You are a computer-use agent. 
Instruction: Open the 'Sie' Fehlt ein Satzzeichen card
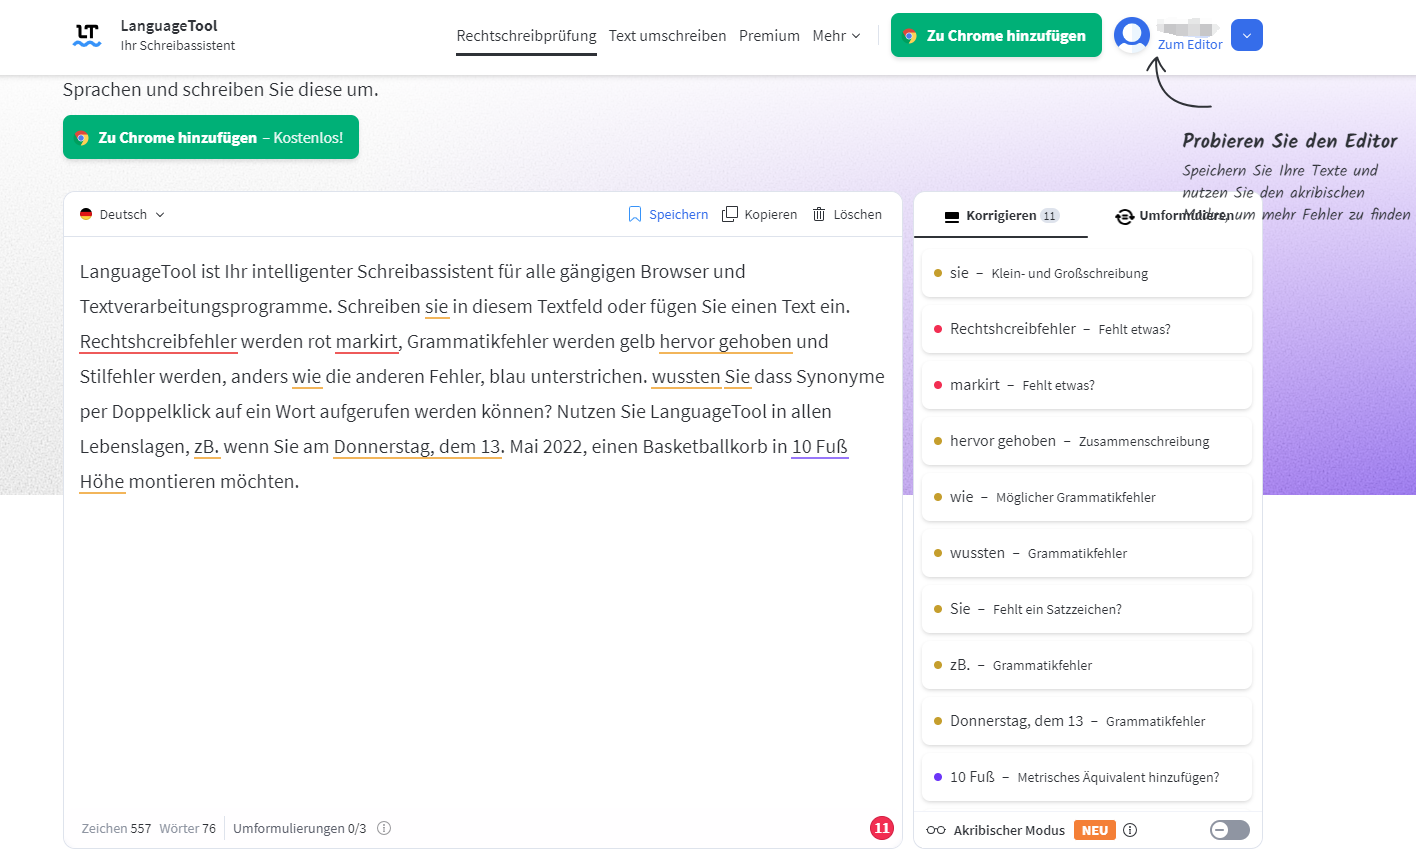coord(1087,609)
